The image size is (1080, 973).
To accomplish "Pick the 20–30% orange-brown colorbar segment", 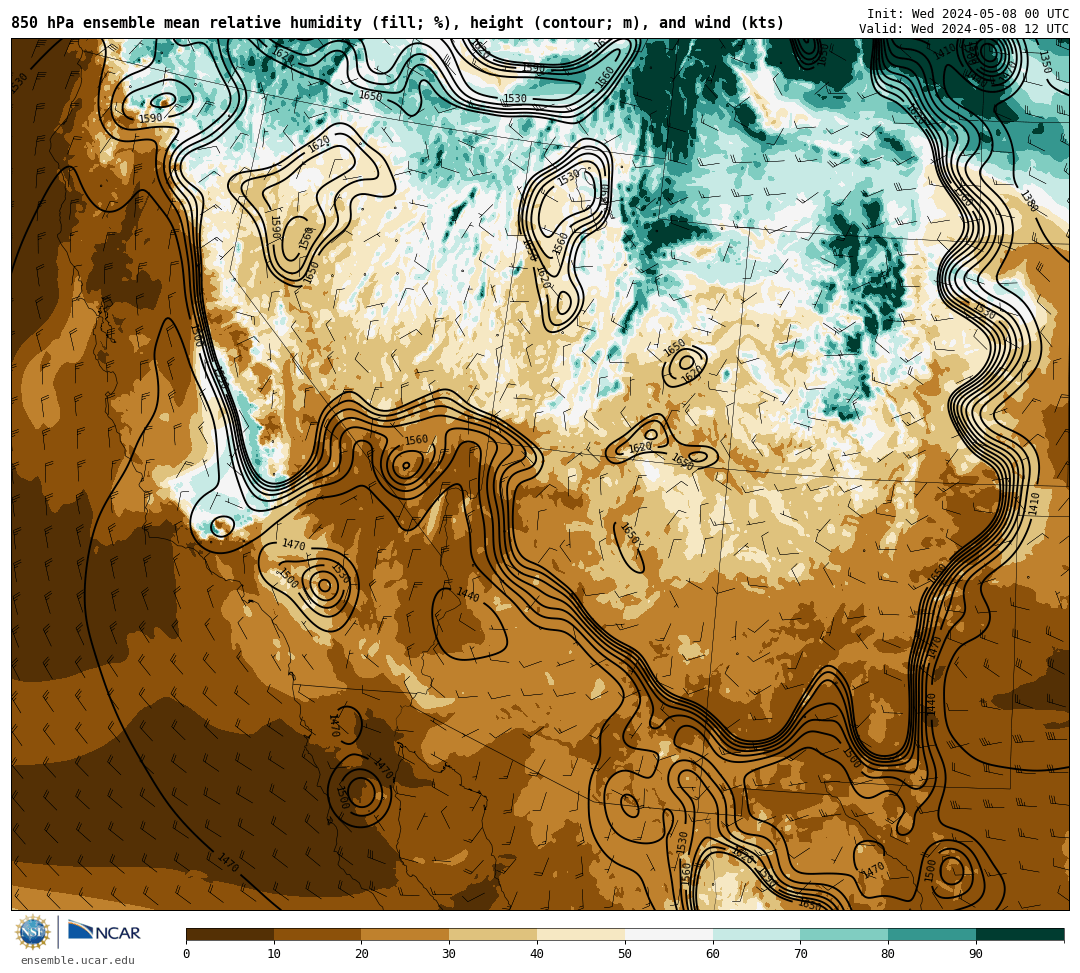I will tap(406, 934).
